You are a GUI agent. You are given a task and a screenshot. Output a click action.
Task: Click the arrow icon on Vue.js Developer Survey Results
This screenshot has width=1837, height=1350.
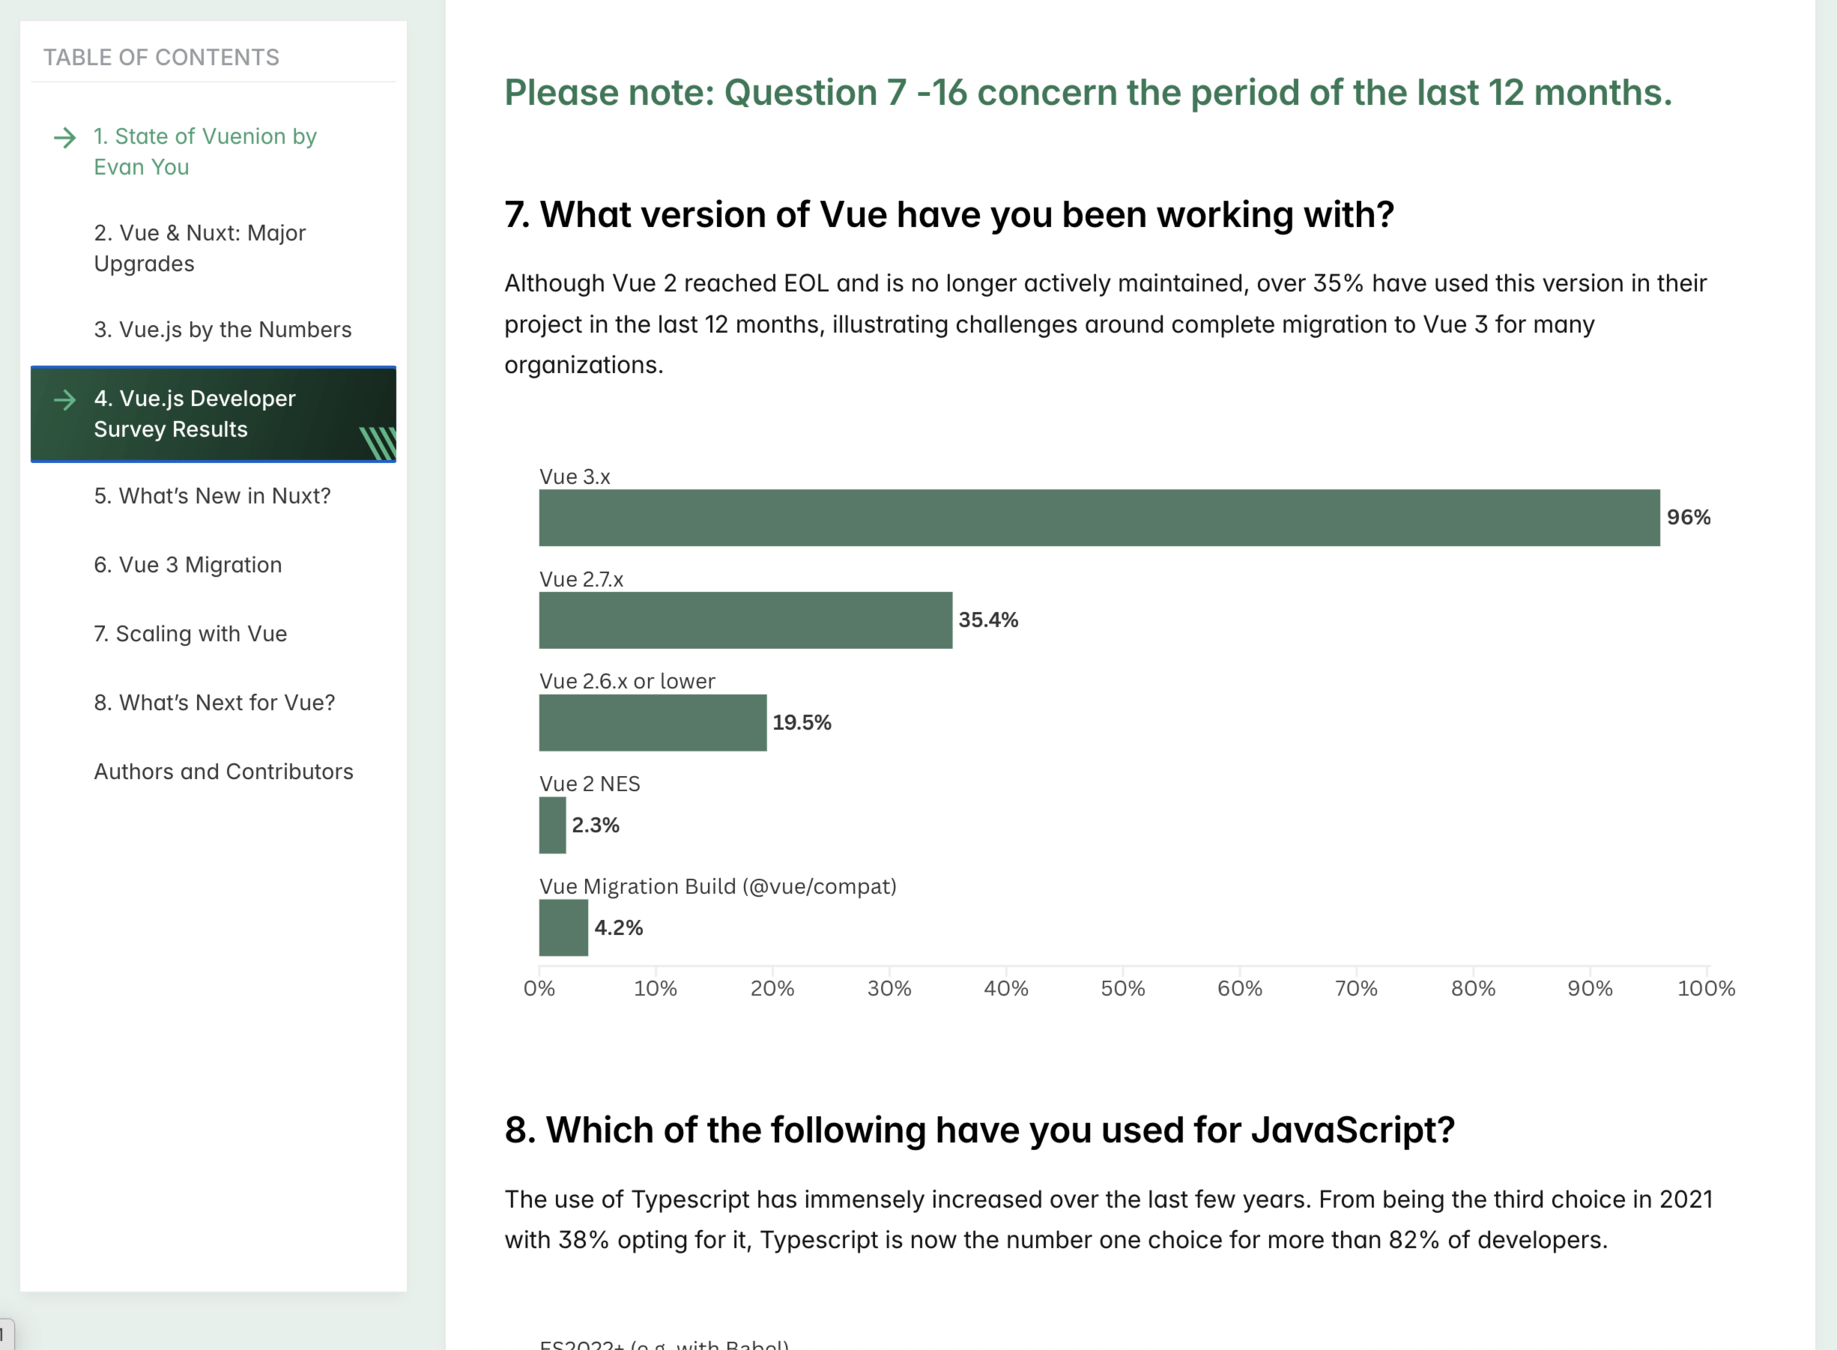point(65,400)
